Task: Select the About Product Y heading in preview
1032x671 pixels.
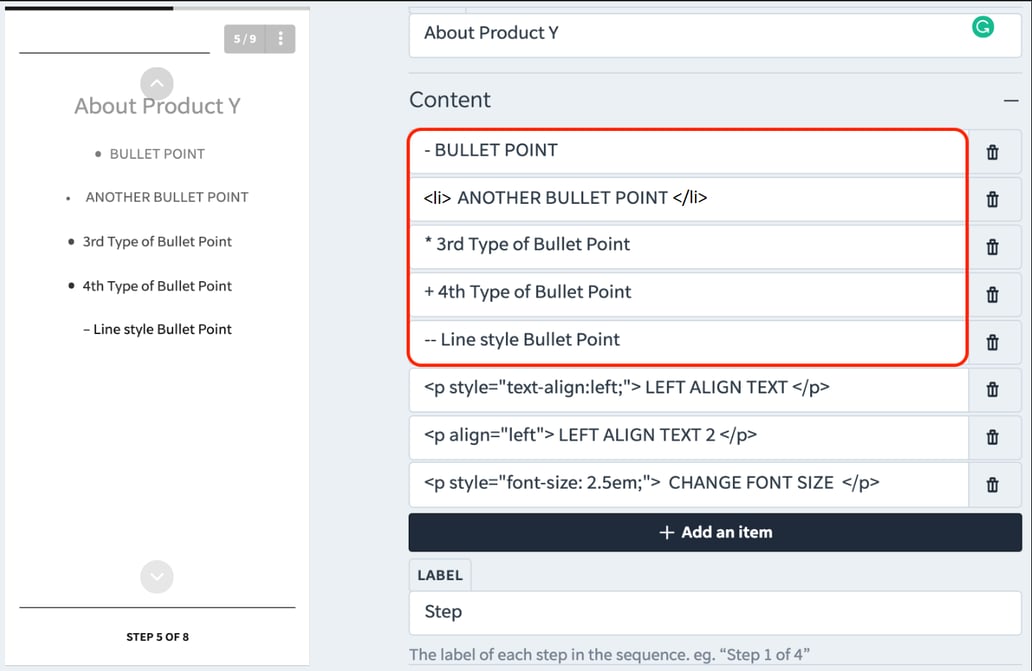Action: (x=157, y=106)
